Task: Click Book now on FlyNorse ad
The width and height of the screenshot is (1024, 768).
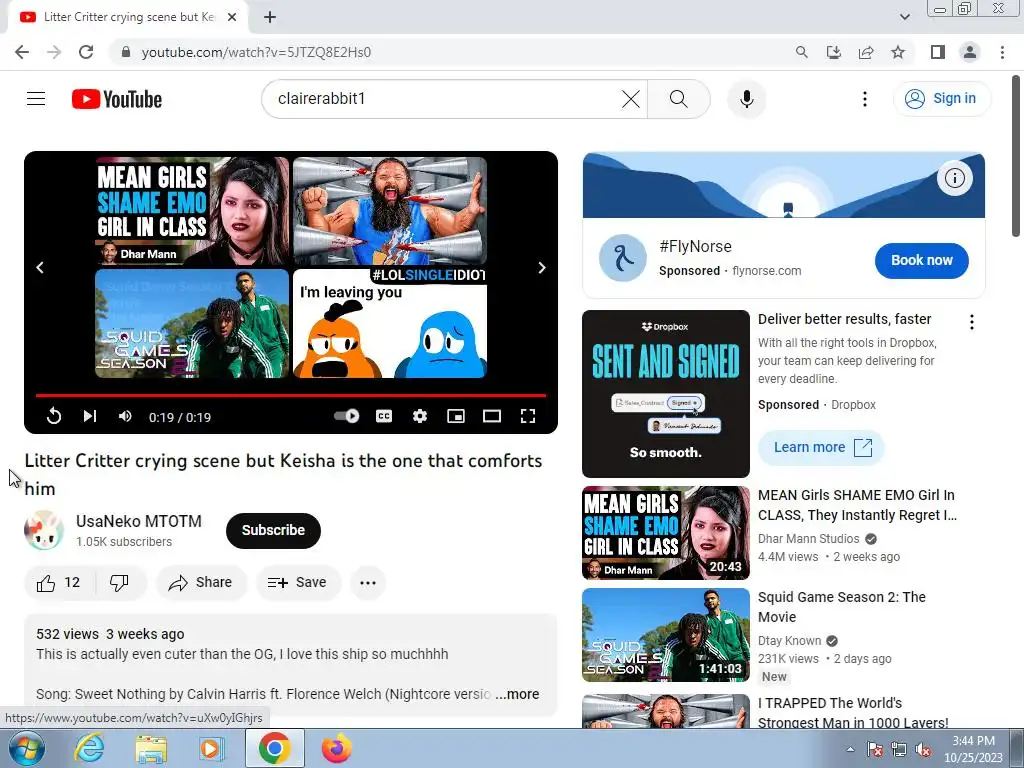Action: tap(921, 261)
